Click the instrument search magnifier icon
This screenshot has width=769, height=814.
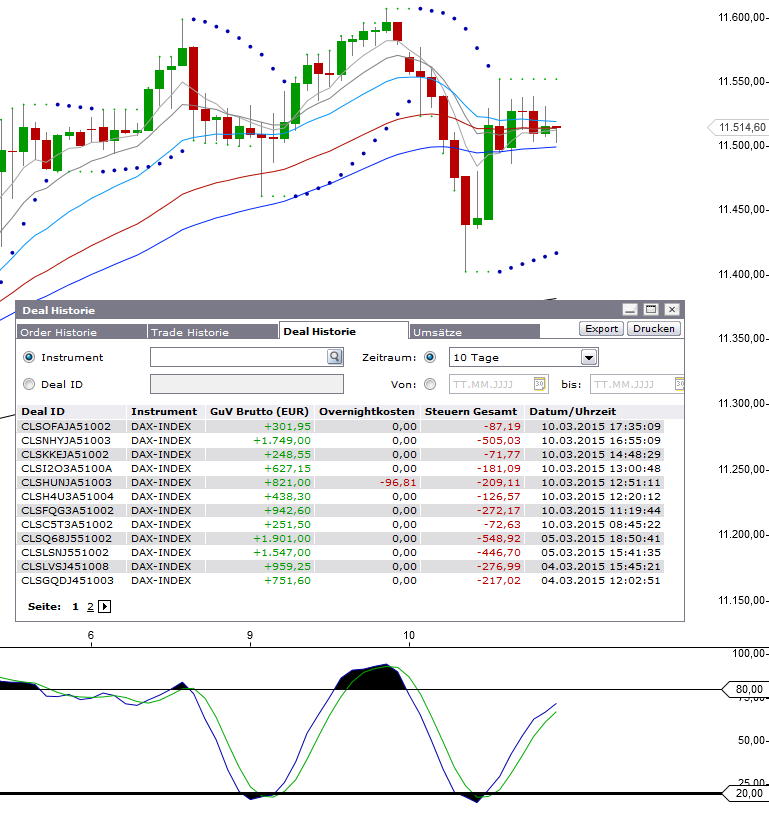click(335, 357)
